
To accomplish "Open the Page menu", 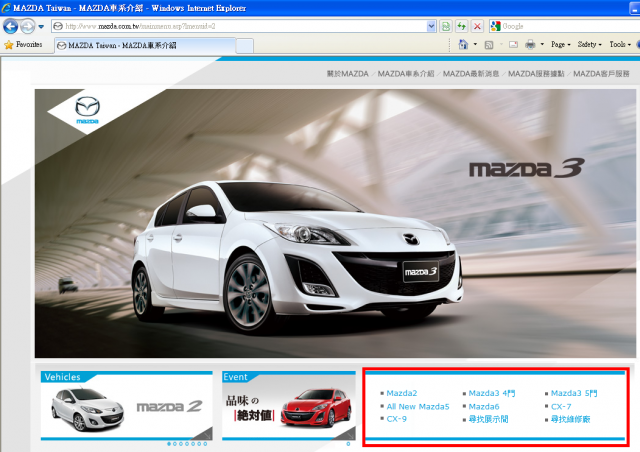I will pyautogui.click(x=560, y=44).
